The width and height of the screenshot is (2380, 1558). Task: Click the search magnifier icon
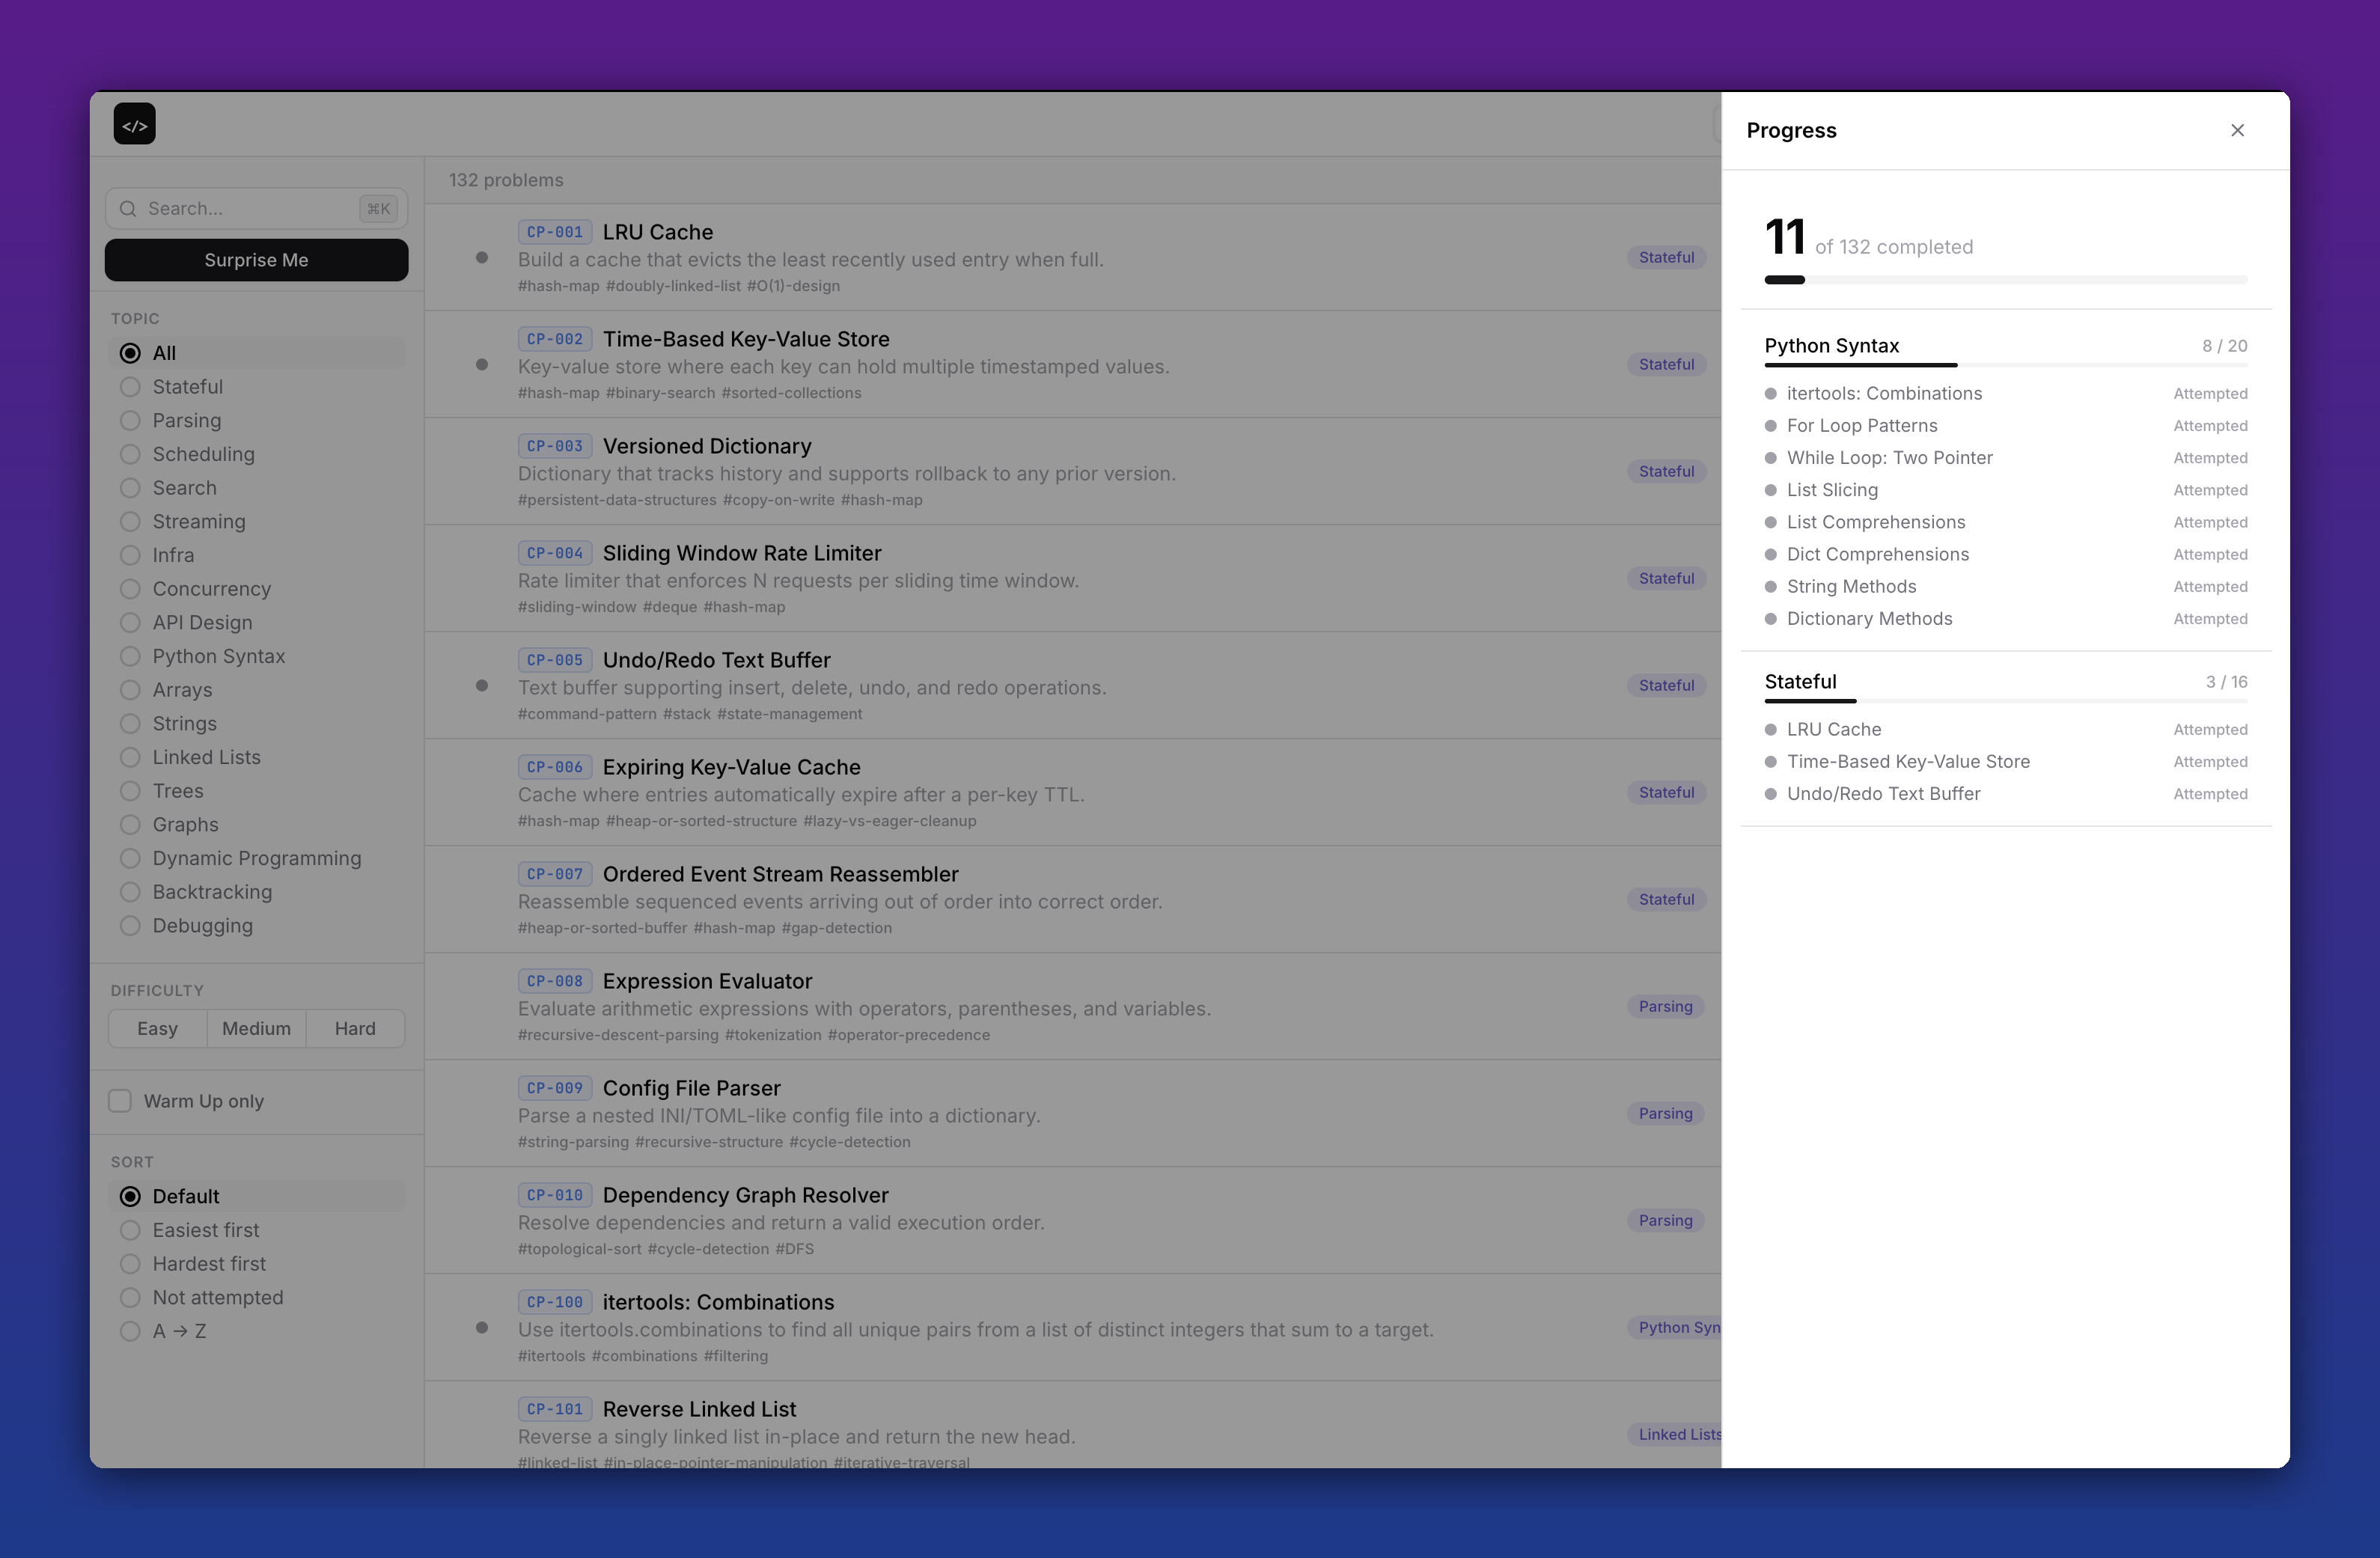(128, 208)
